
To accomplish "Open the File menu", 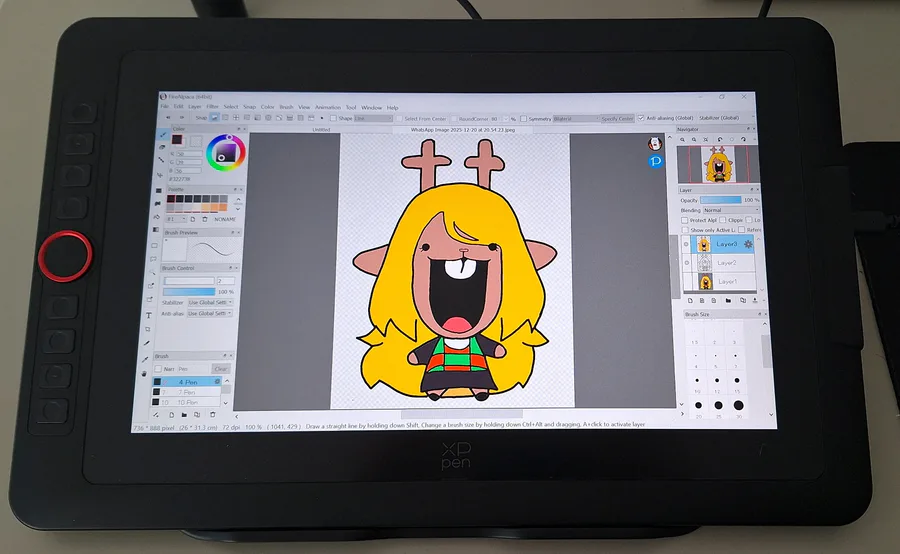I will click(x=164, y=107).
